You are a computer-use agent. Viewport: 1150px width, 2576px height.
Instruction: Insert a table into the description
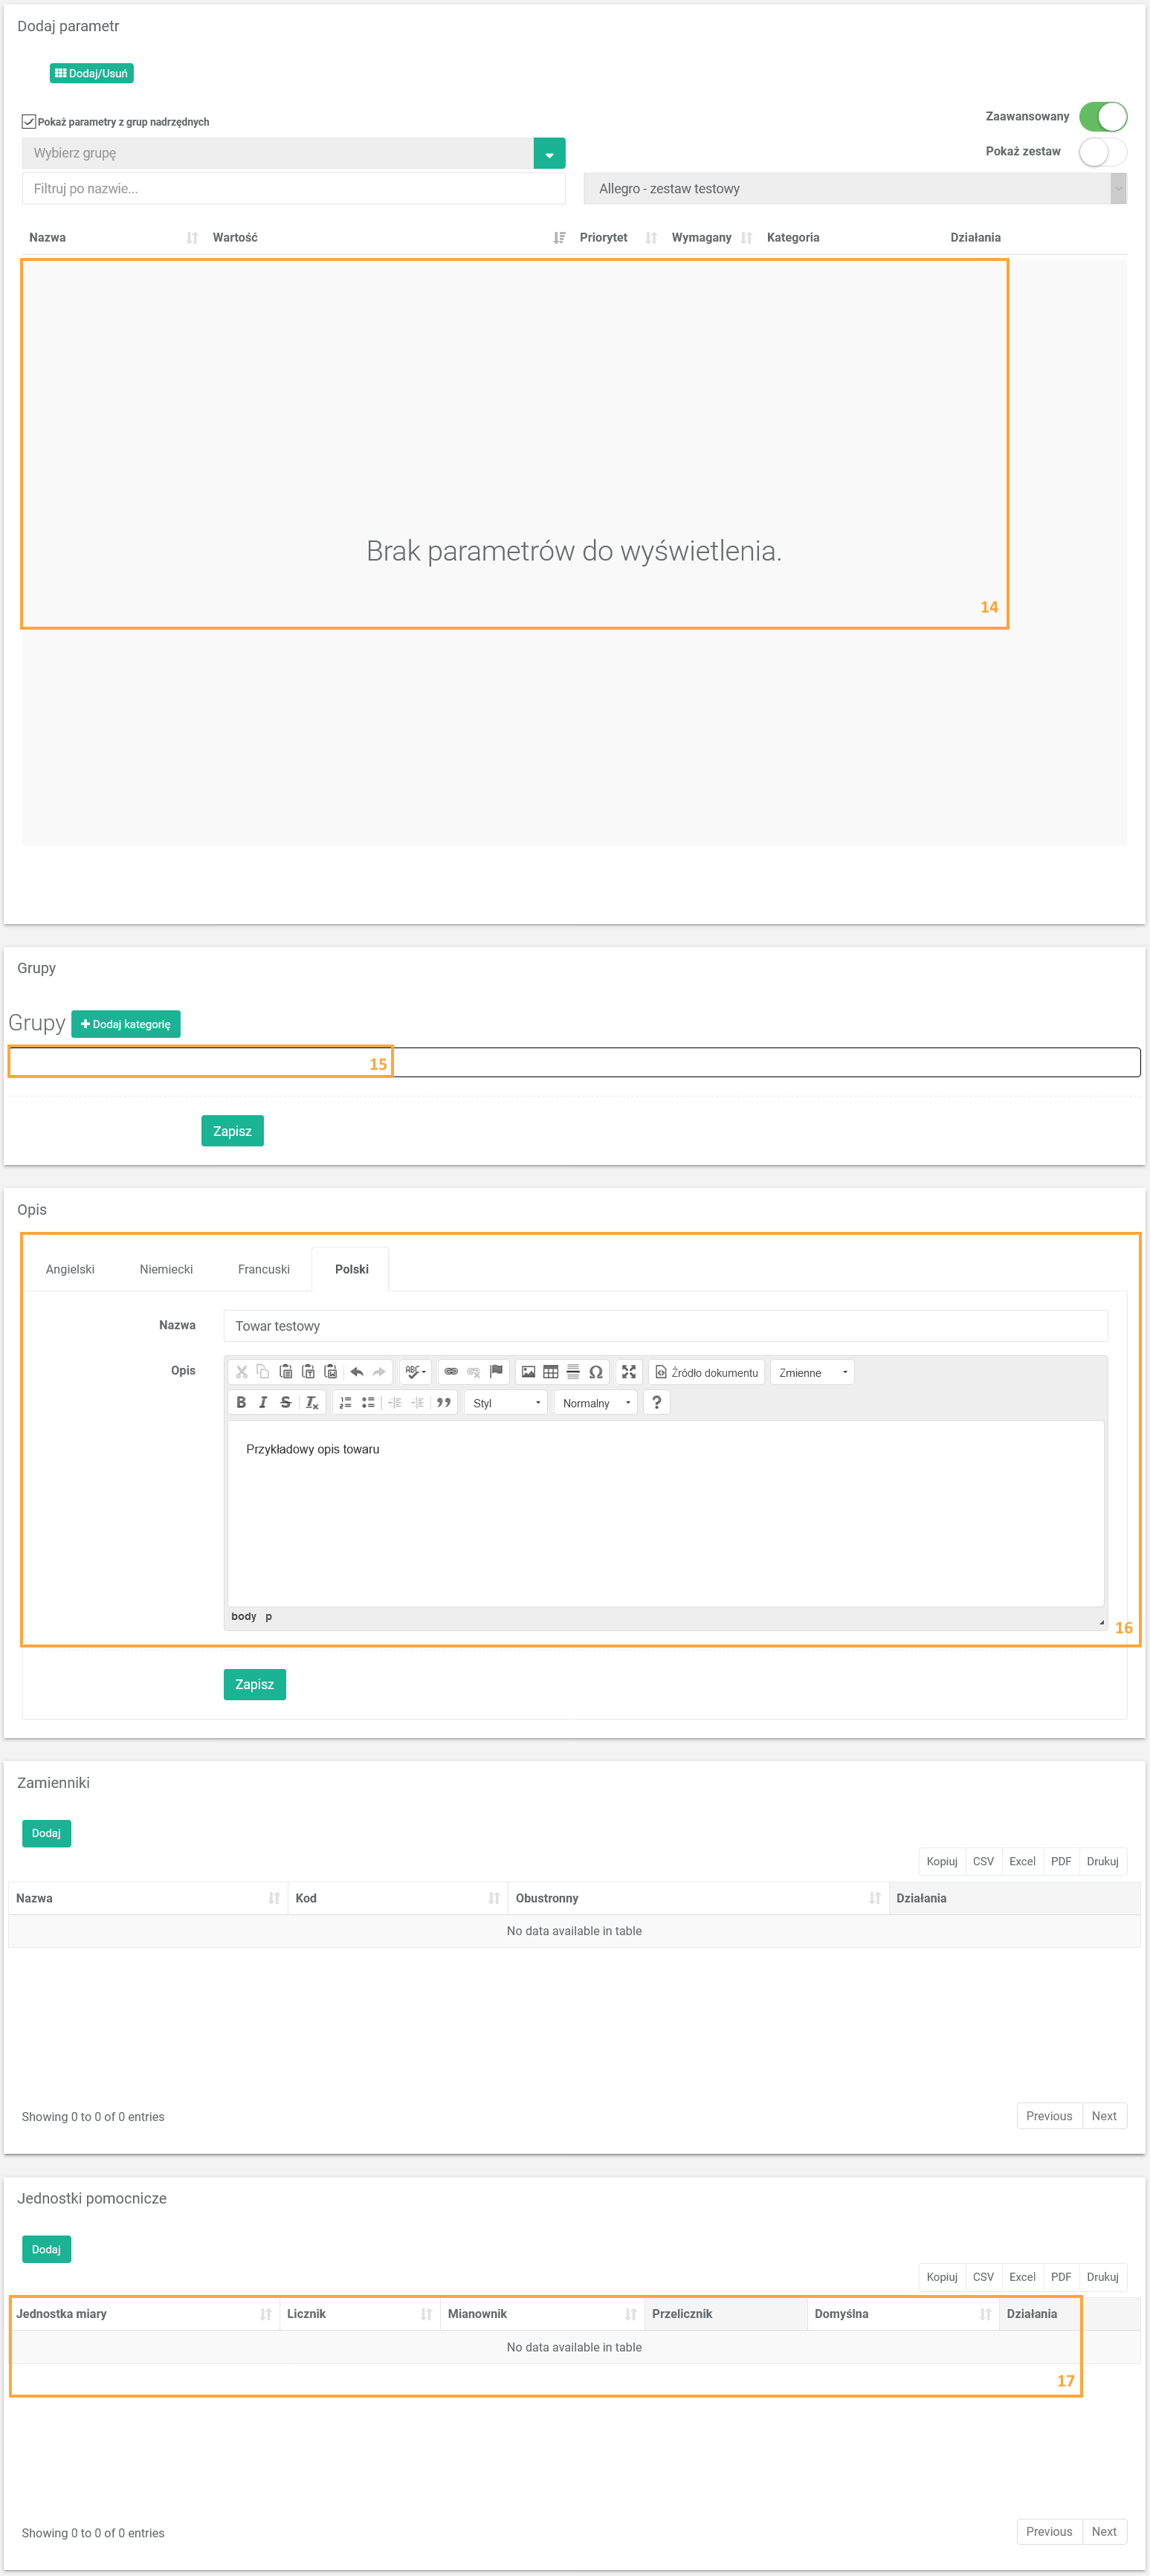(550, 1372)
